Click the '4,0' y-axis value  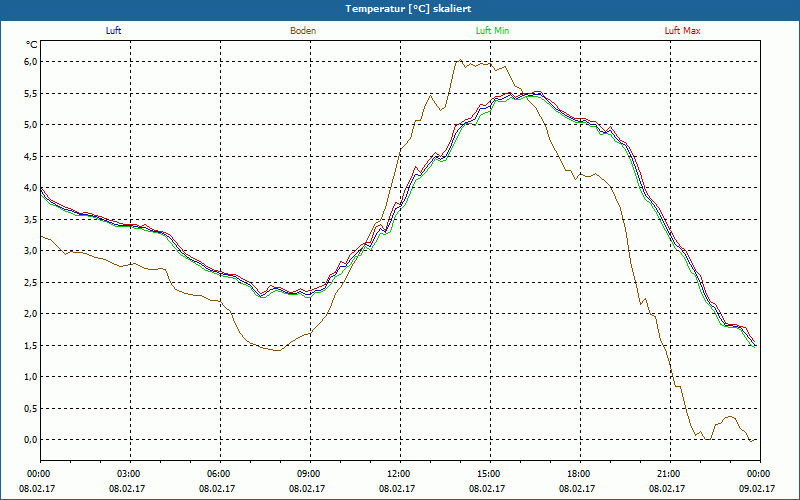coord(32,188)
